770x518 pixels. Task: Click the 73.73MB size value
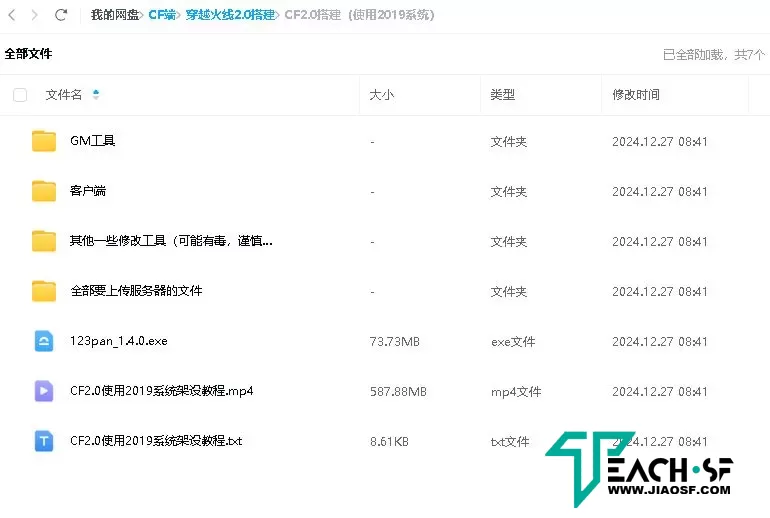pyautogui.click(x=395, y=342)
